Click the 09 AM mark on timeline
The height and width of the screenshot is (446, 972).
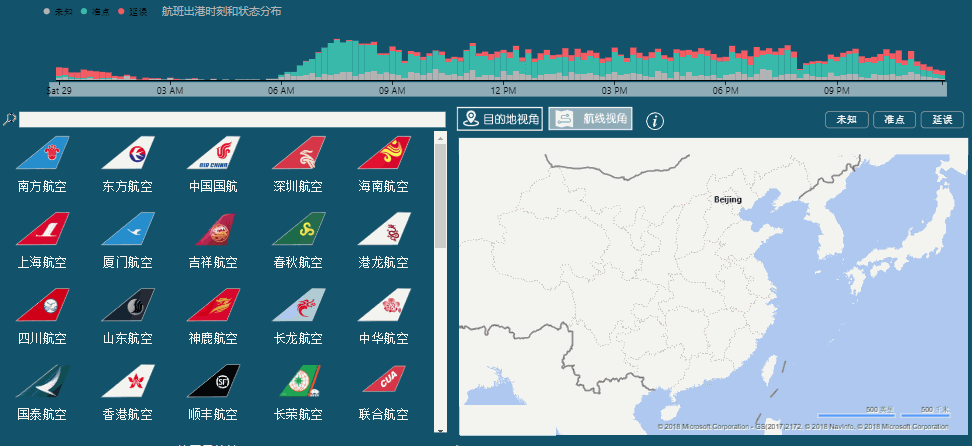(391, 91)
